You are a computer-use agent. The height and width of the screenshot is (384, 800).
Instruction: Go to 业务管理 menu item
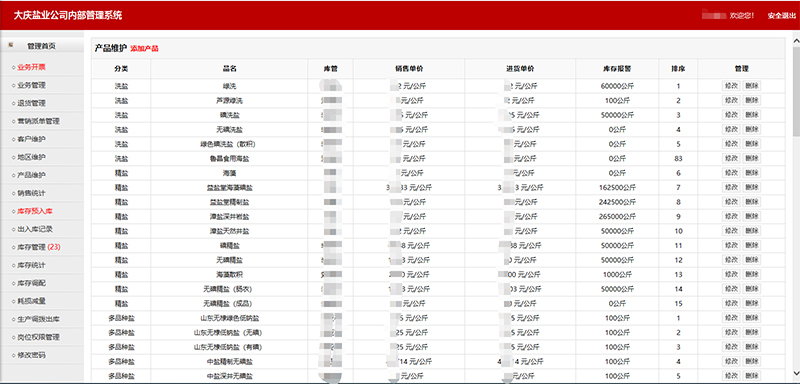[32, 85]
